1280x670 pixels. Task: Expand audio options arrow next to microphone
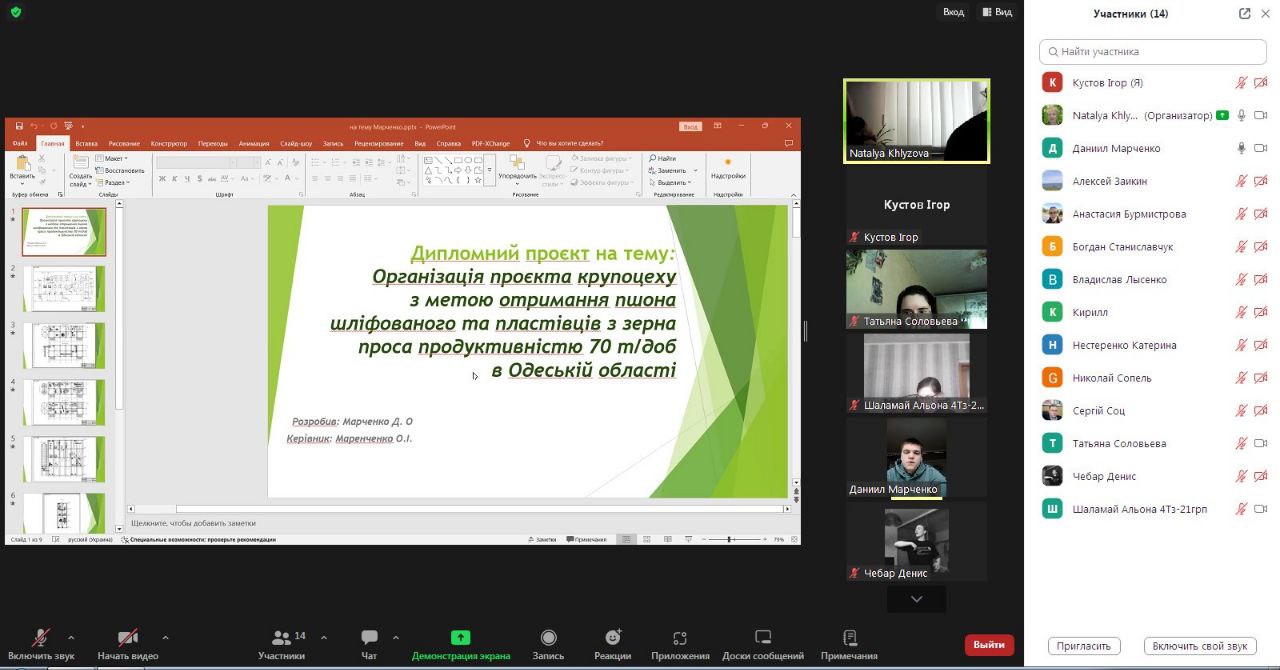[71, 637]
